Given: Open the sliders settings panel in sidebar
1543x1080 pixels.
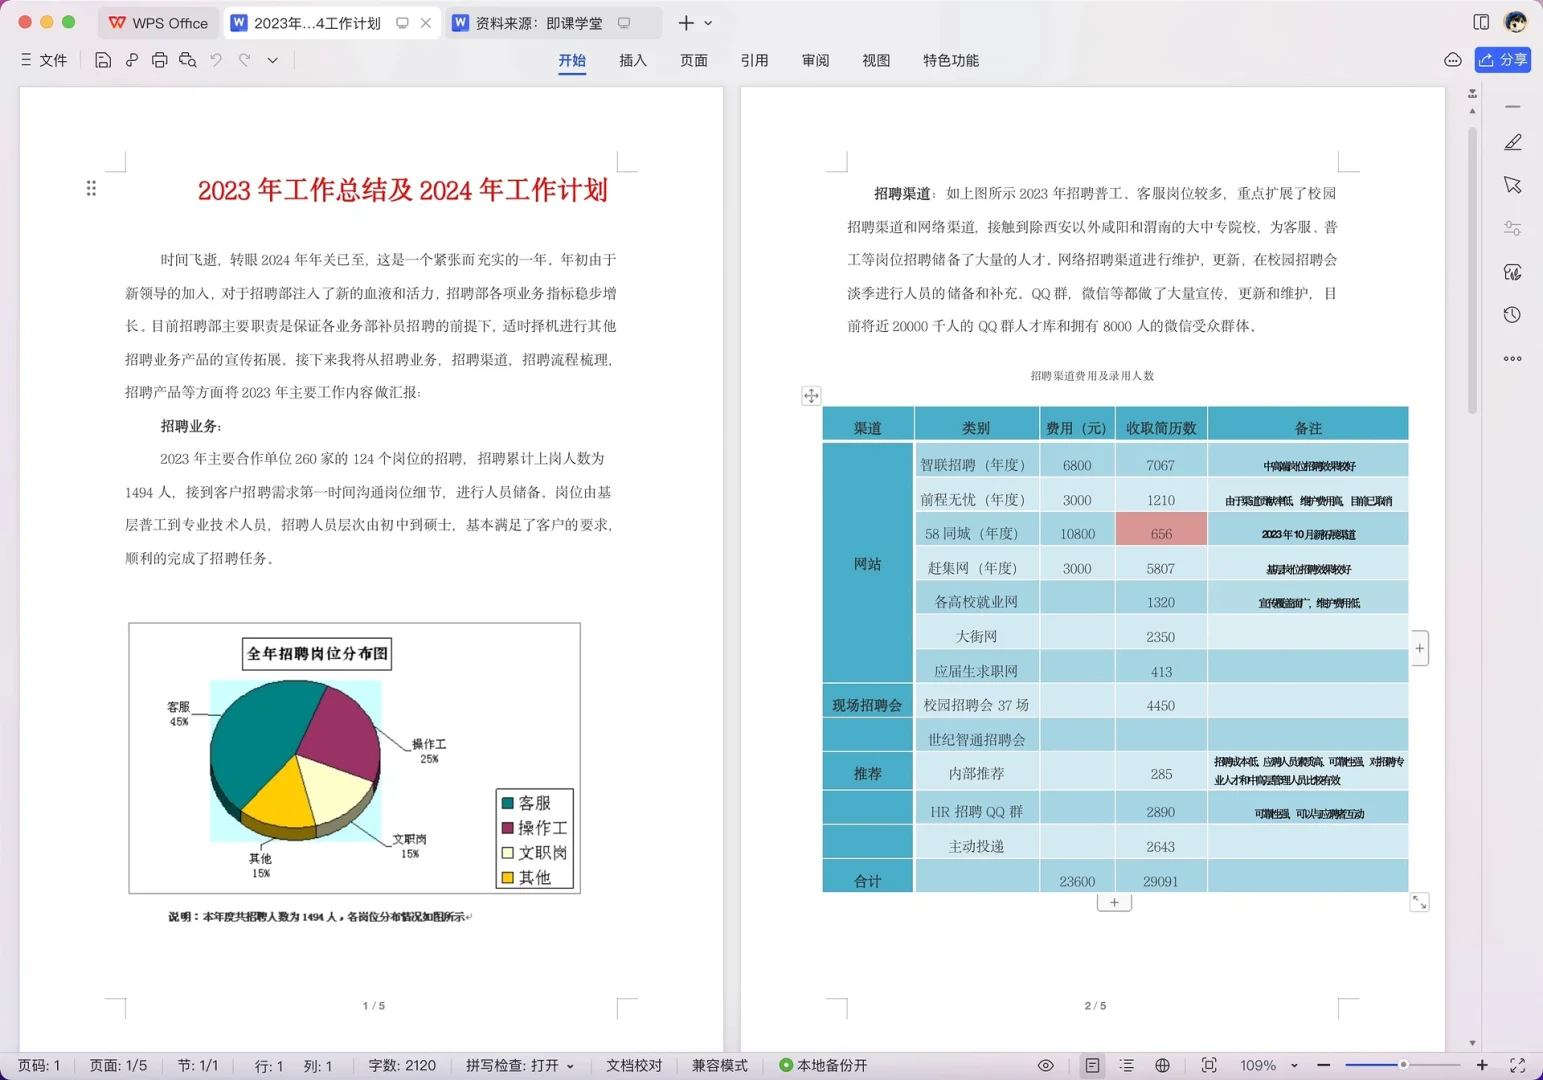Looking at the screenshot, I should (1513, 229).
